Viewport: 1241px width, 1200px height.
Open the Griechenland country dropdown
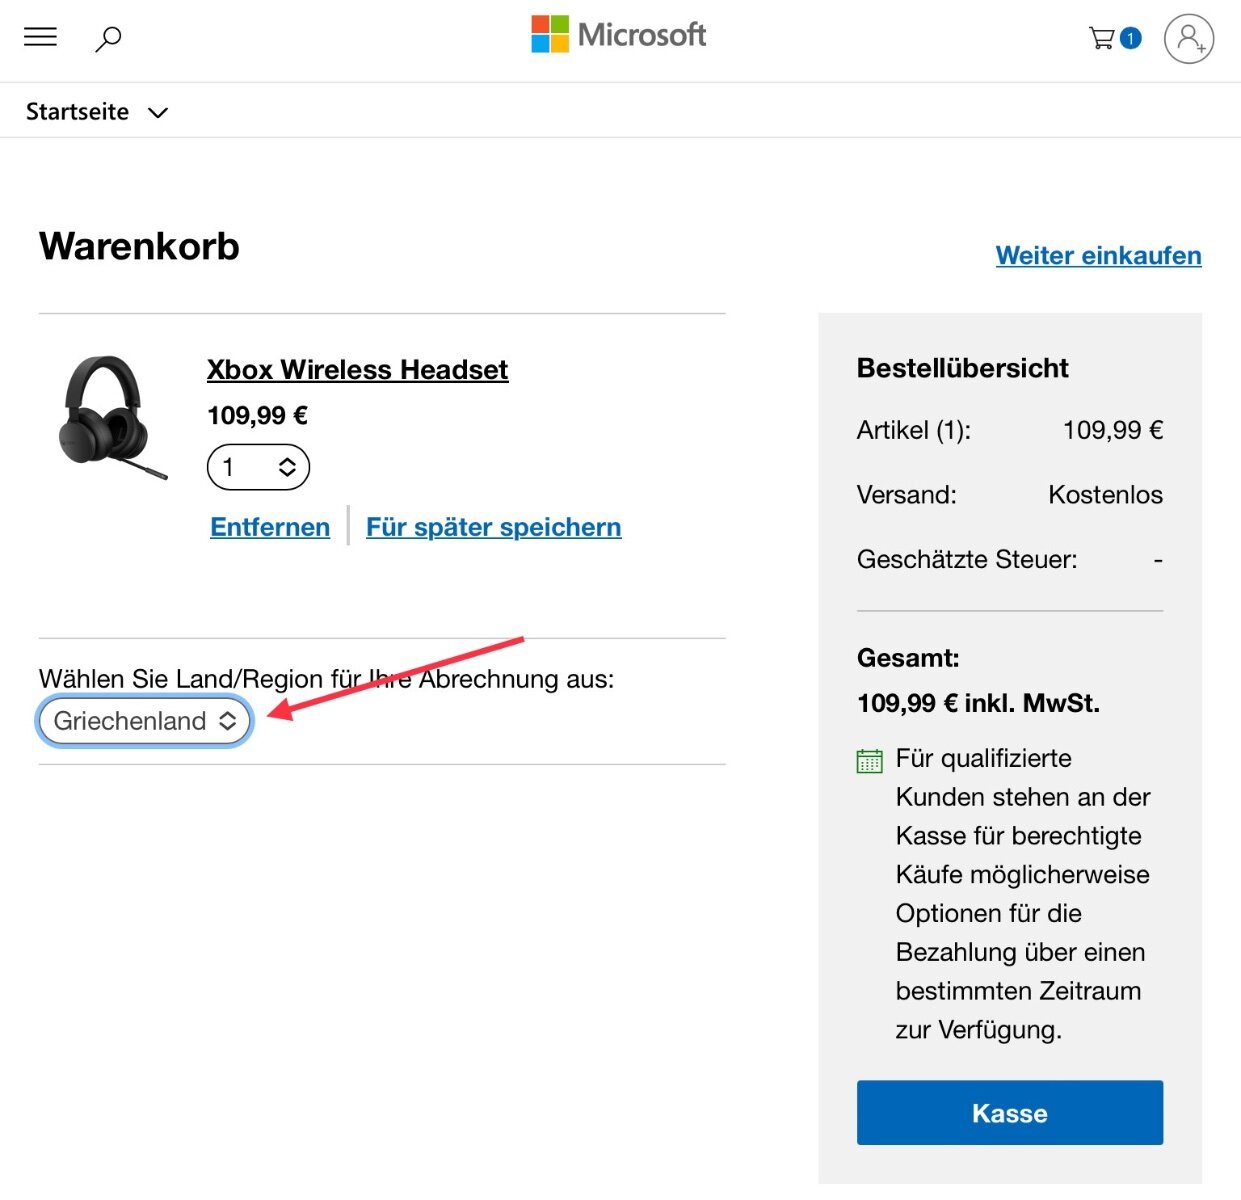(145, 721)
